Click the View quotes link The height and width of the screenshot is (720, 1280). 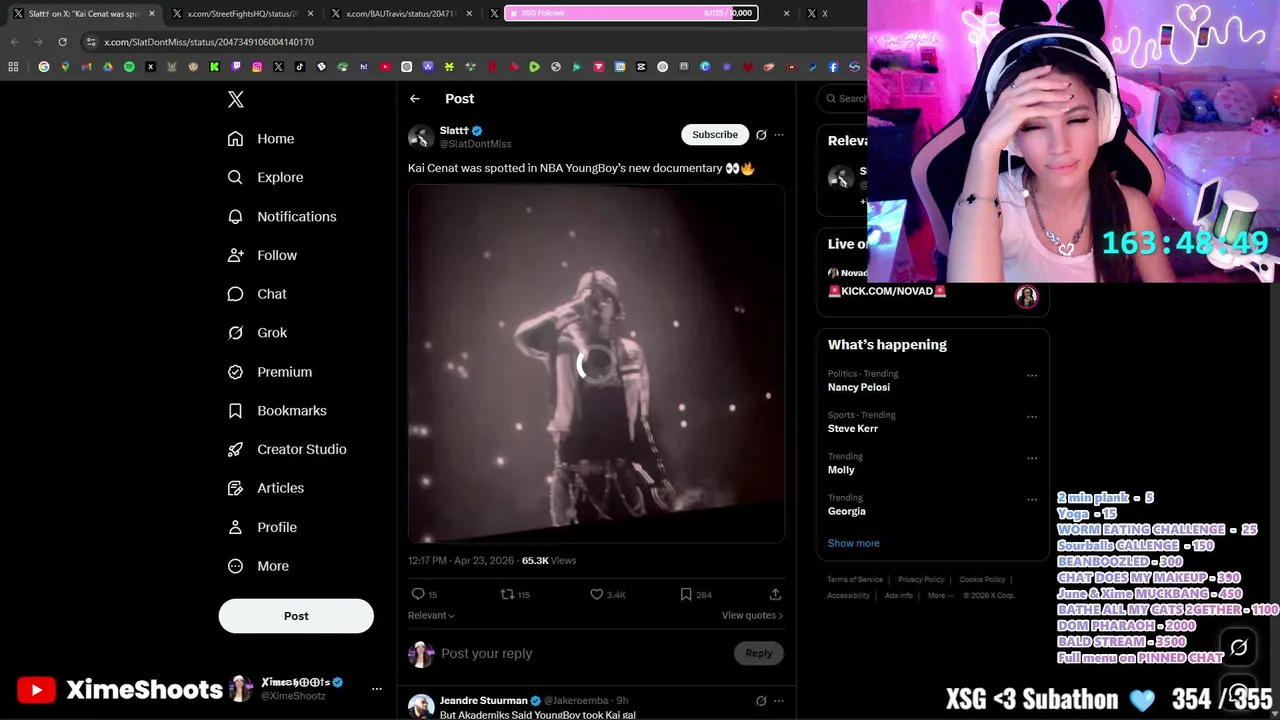752,615
